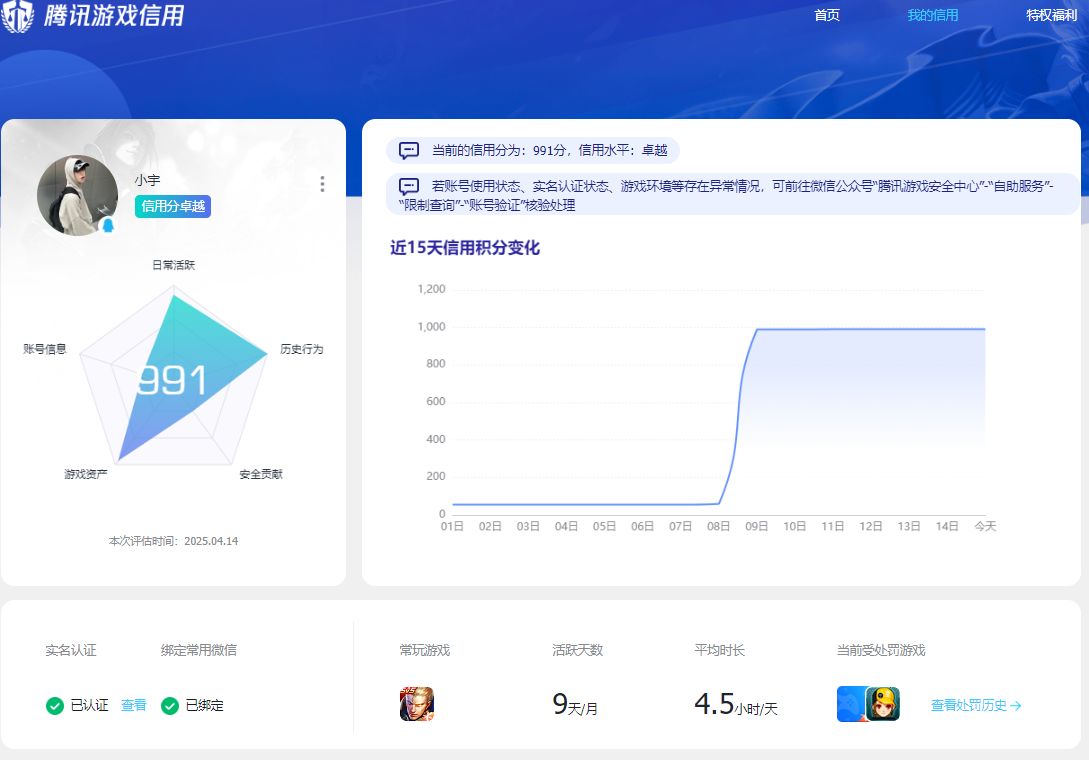Viewport: 1089px width, 760px height.
Task: Click the chat icon beside account status notice
Action: (409, 186)
